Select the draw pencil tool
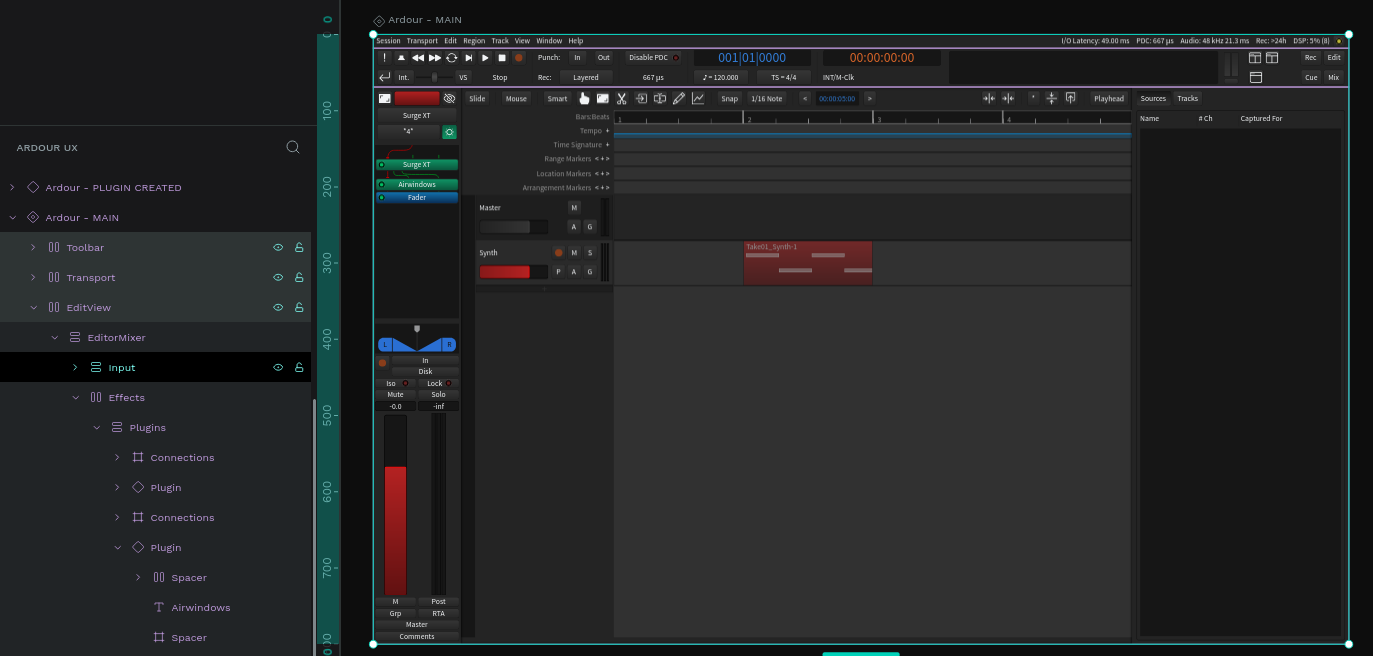1373x656 pixels. pyautogui.click(x=679, y=98)
